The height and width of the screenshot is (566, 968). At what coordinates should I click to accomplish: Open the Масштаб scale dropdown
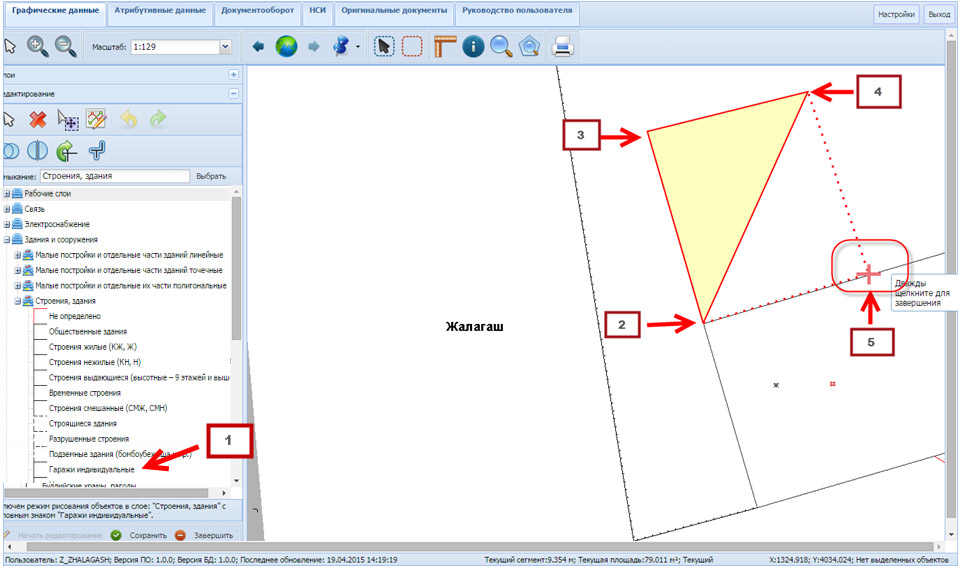(224, 46)
